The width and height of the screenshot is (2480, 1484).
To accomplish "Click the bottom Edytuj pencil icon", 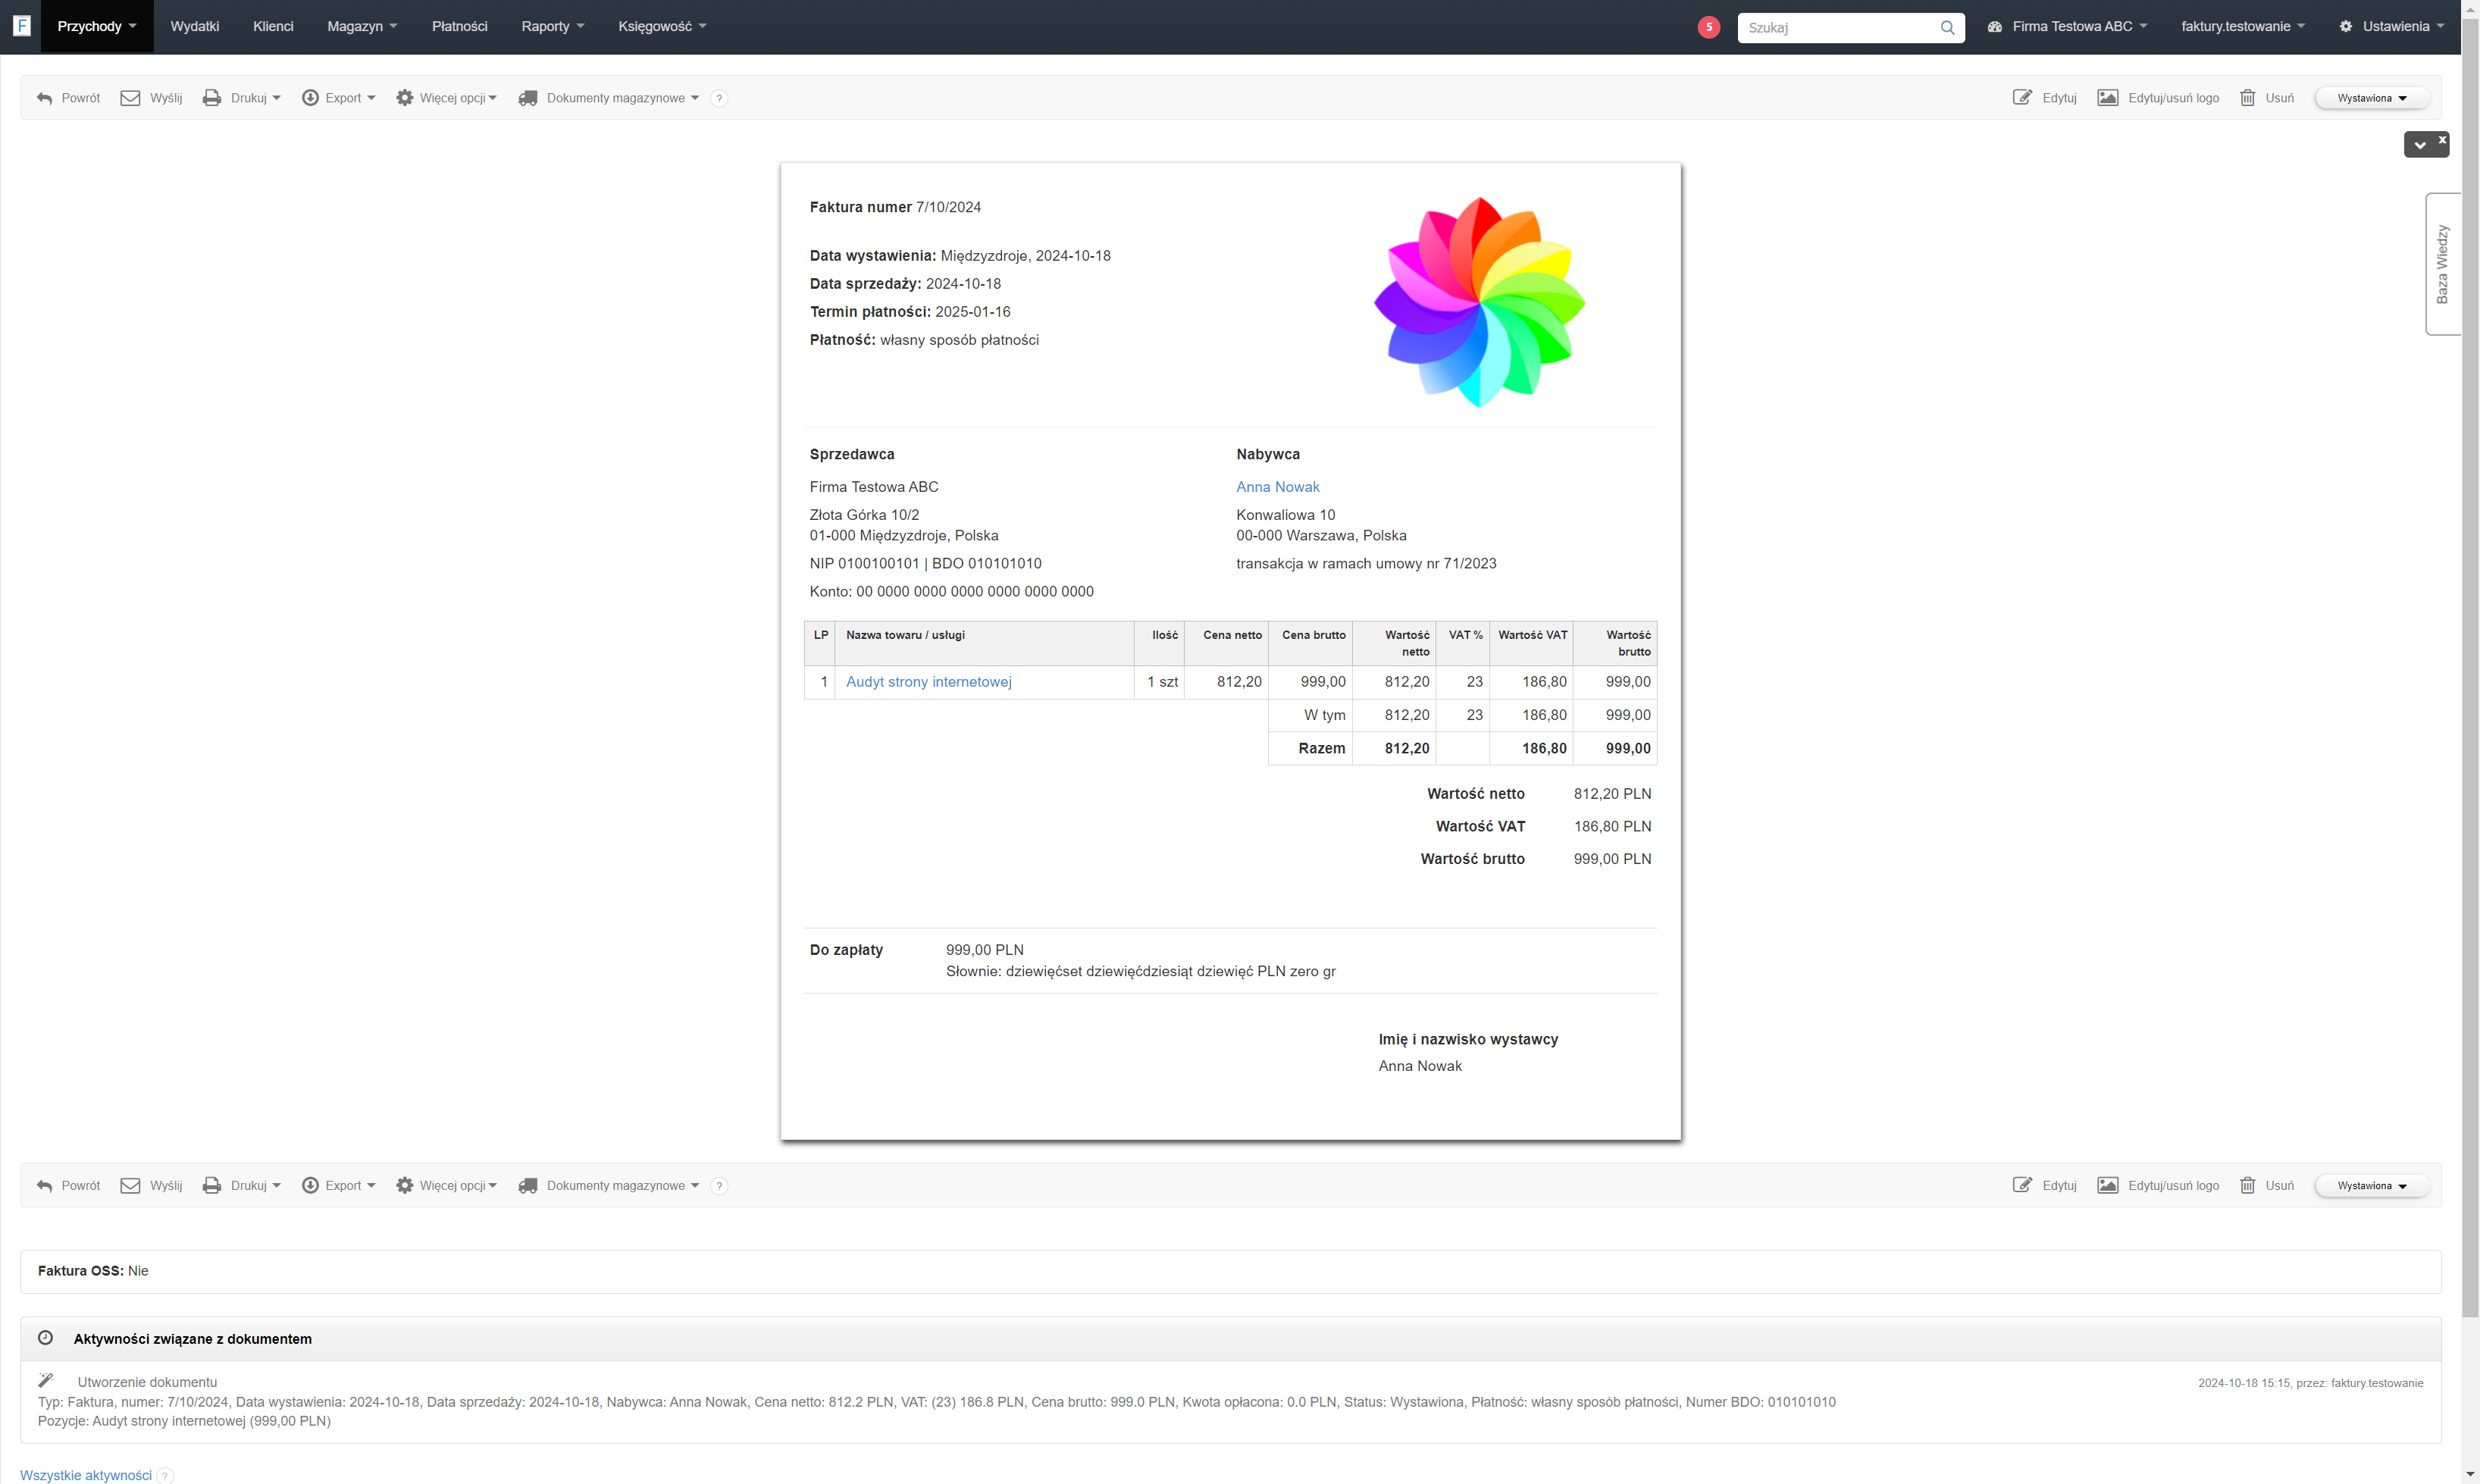I will point(2022,1185).
